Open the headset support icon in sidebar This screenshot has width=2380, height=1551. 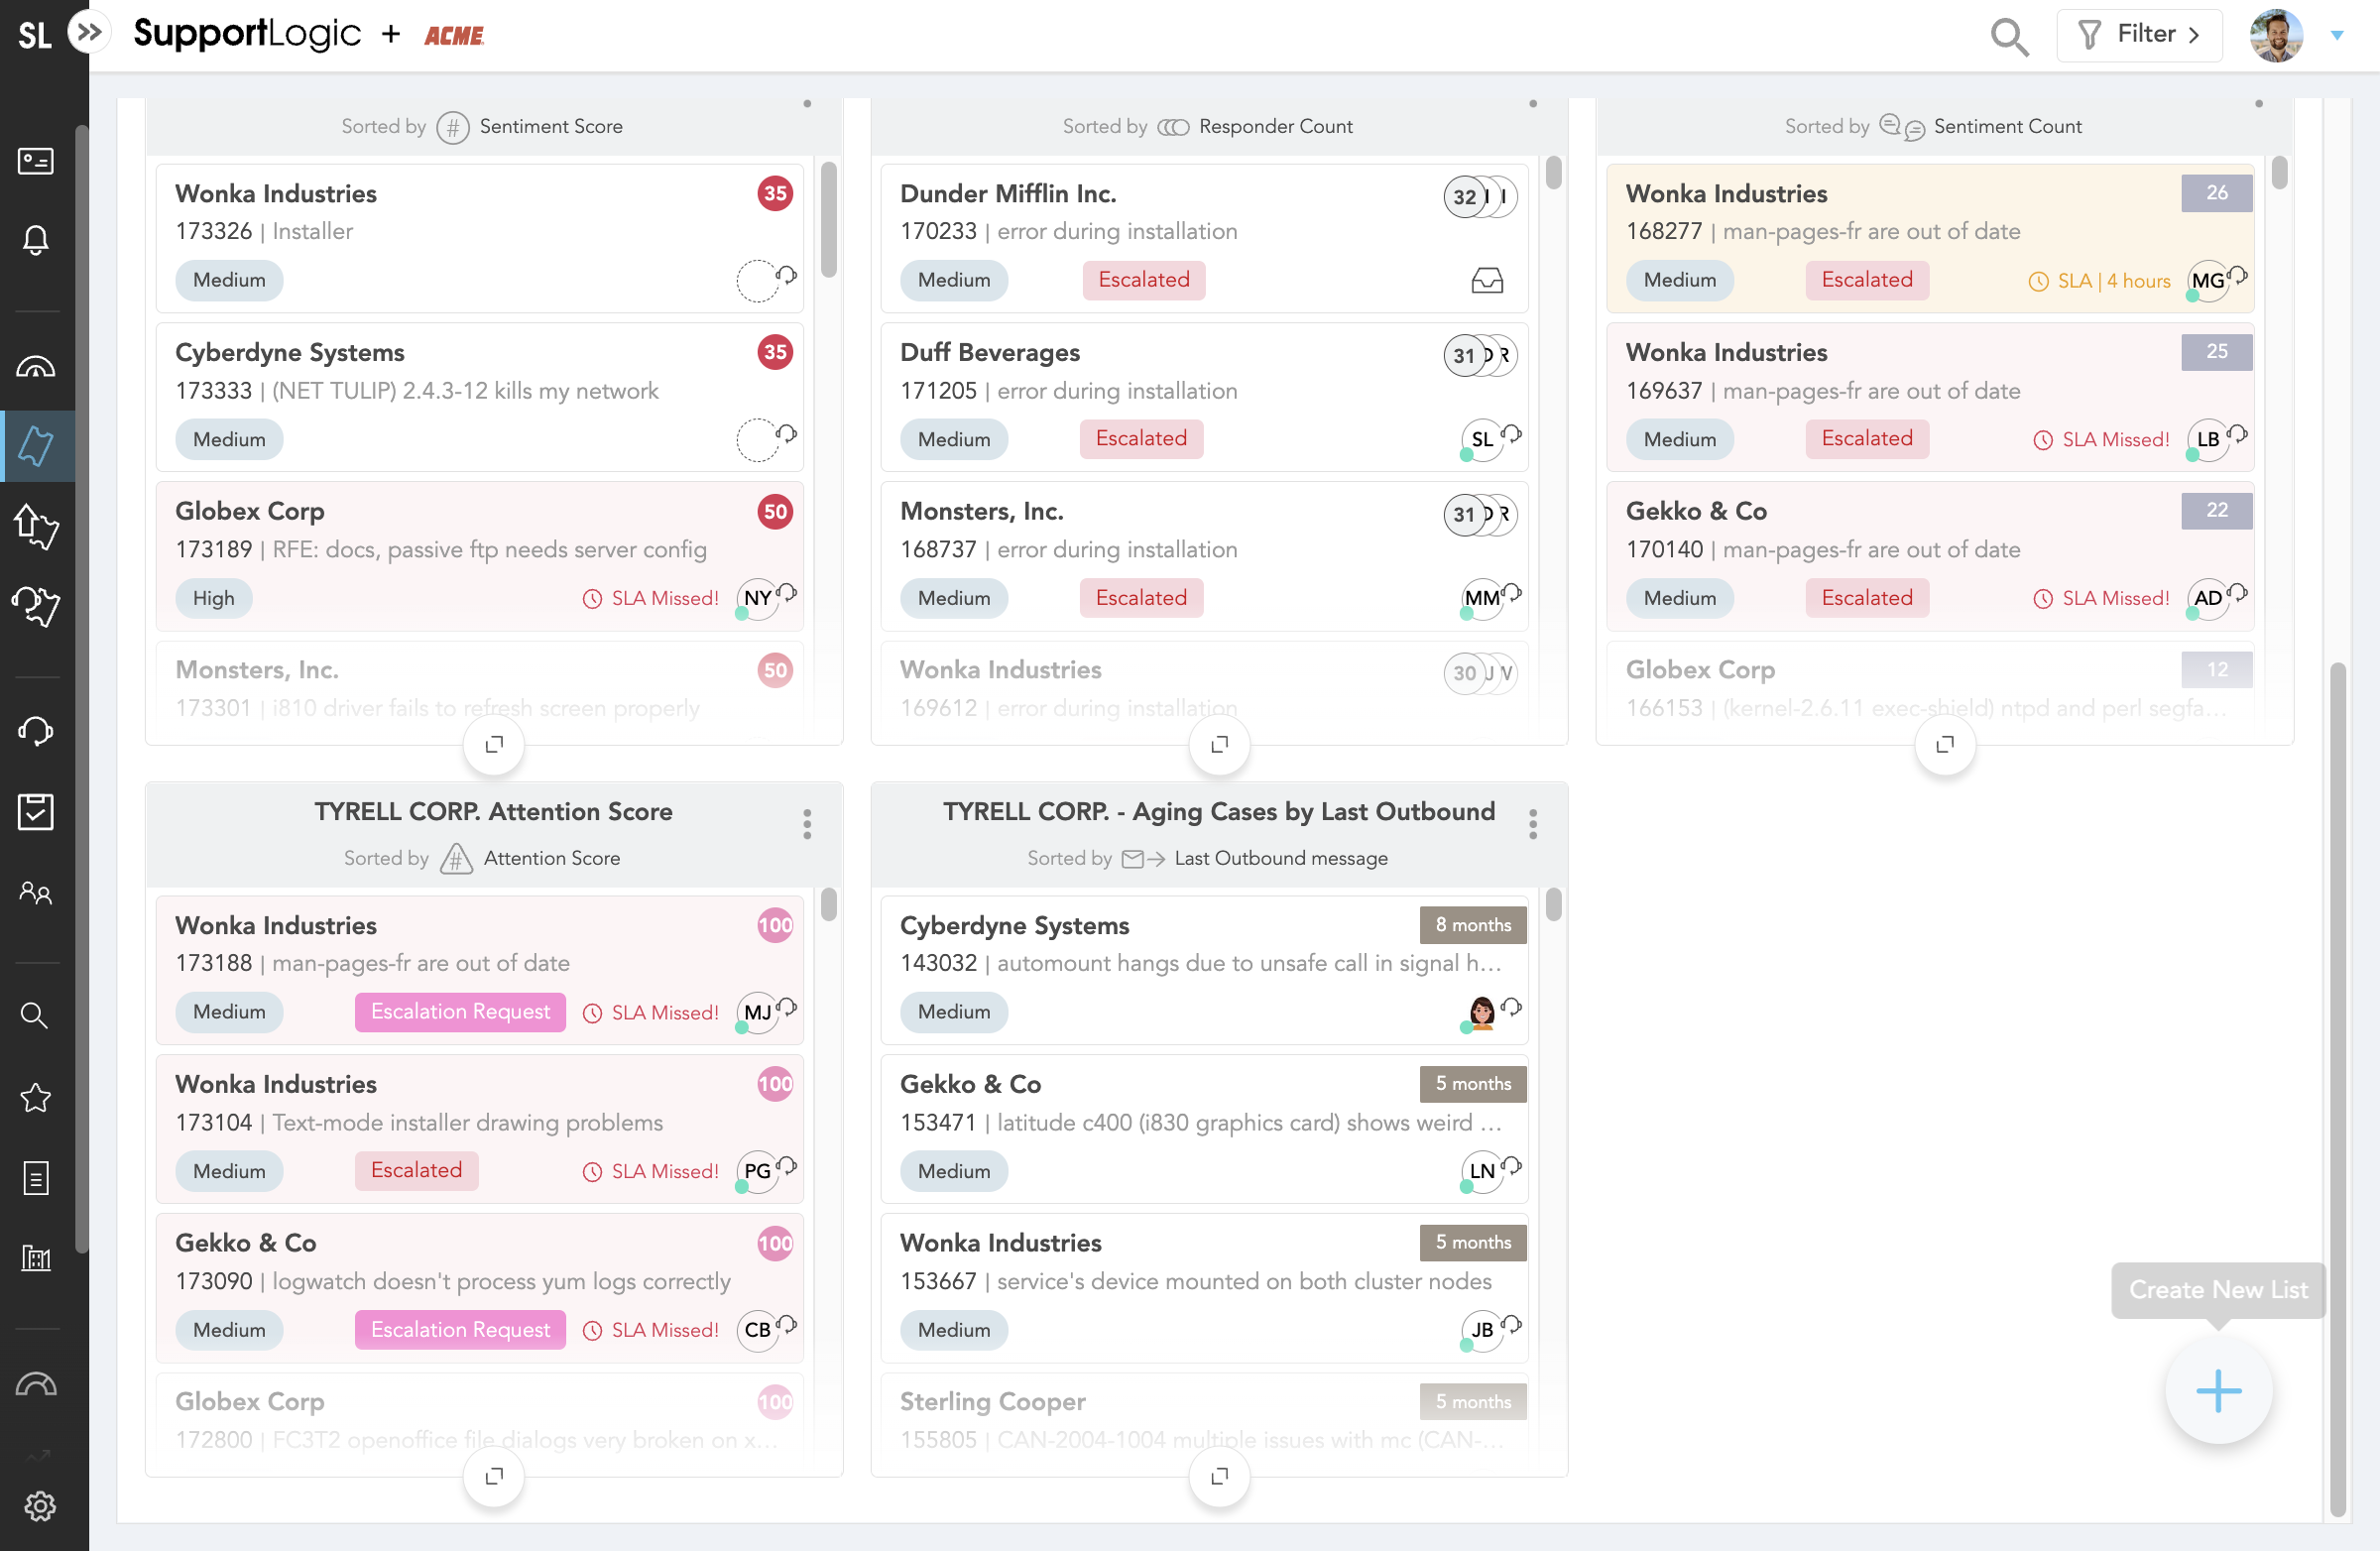point(36,731)
